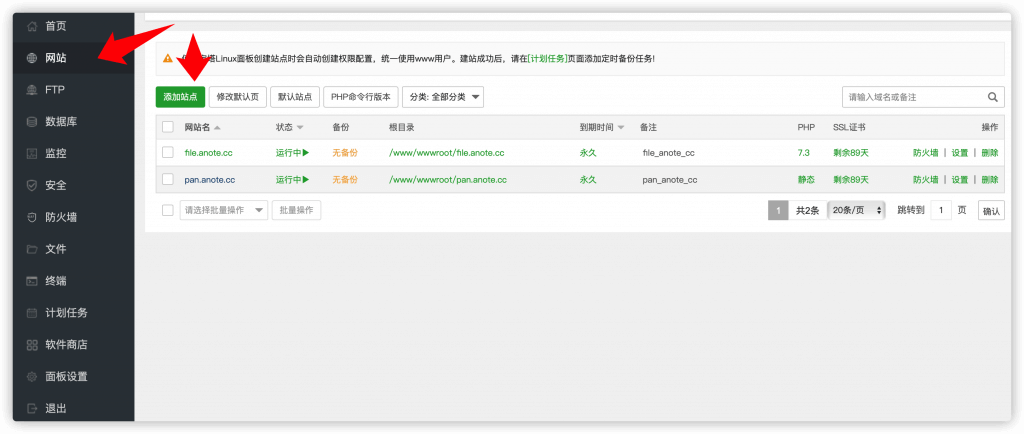This screenshot has height=434, width=1024.
Task: Click the file_anote_cc remark cell
Action: click(x=668, y=153)
